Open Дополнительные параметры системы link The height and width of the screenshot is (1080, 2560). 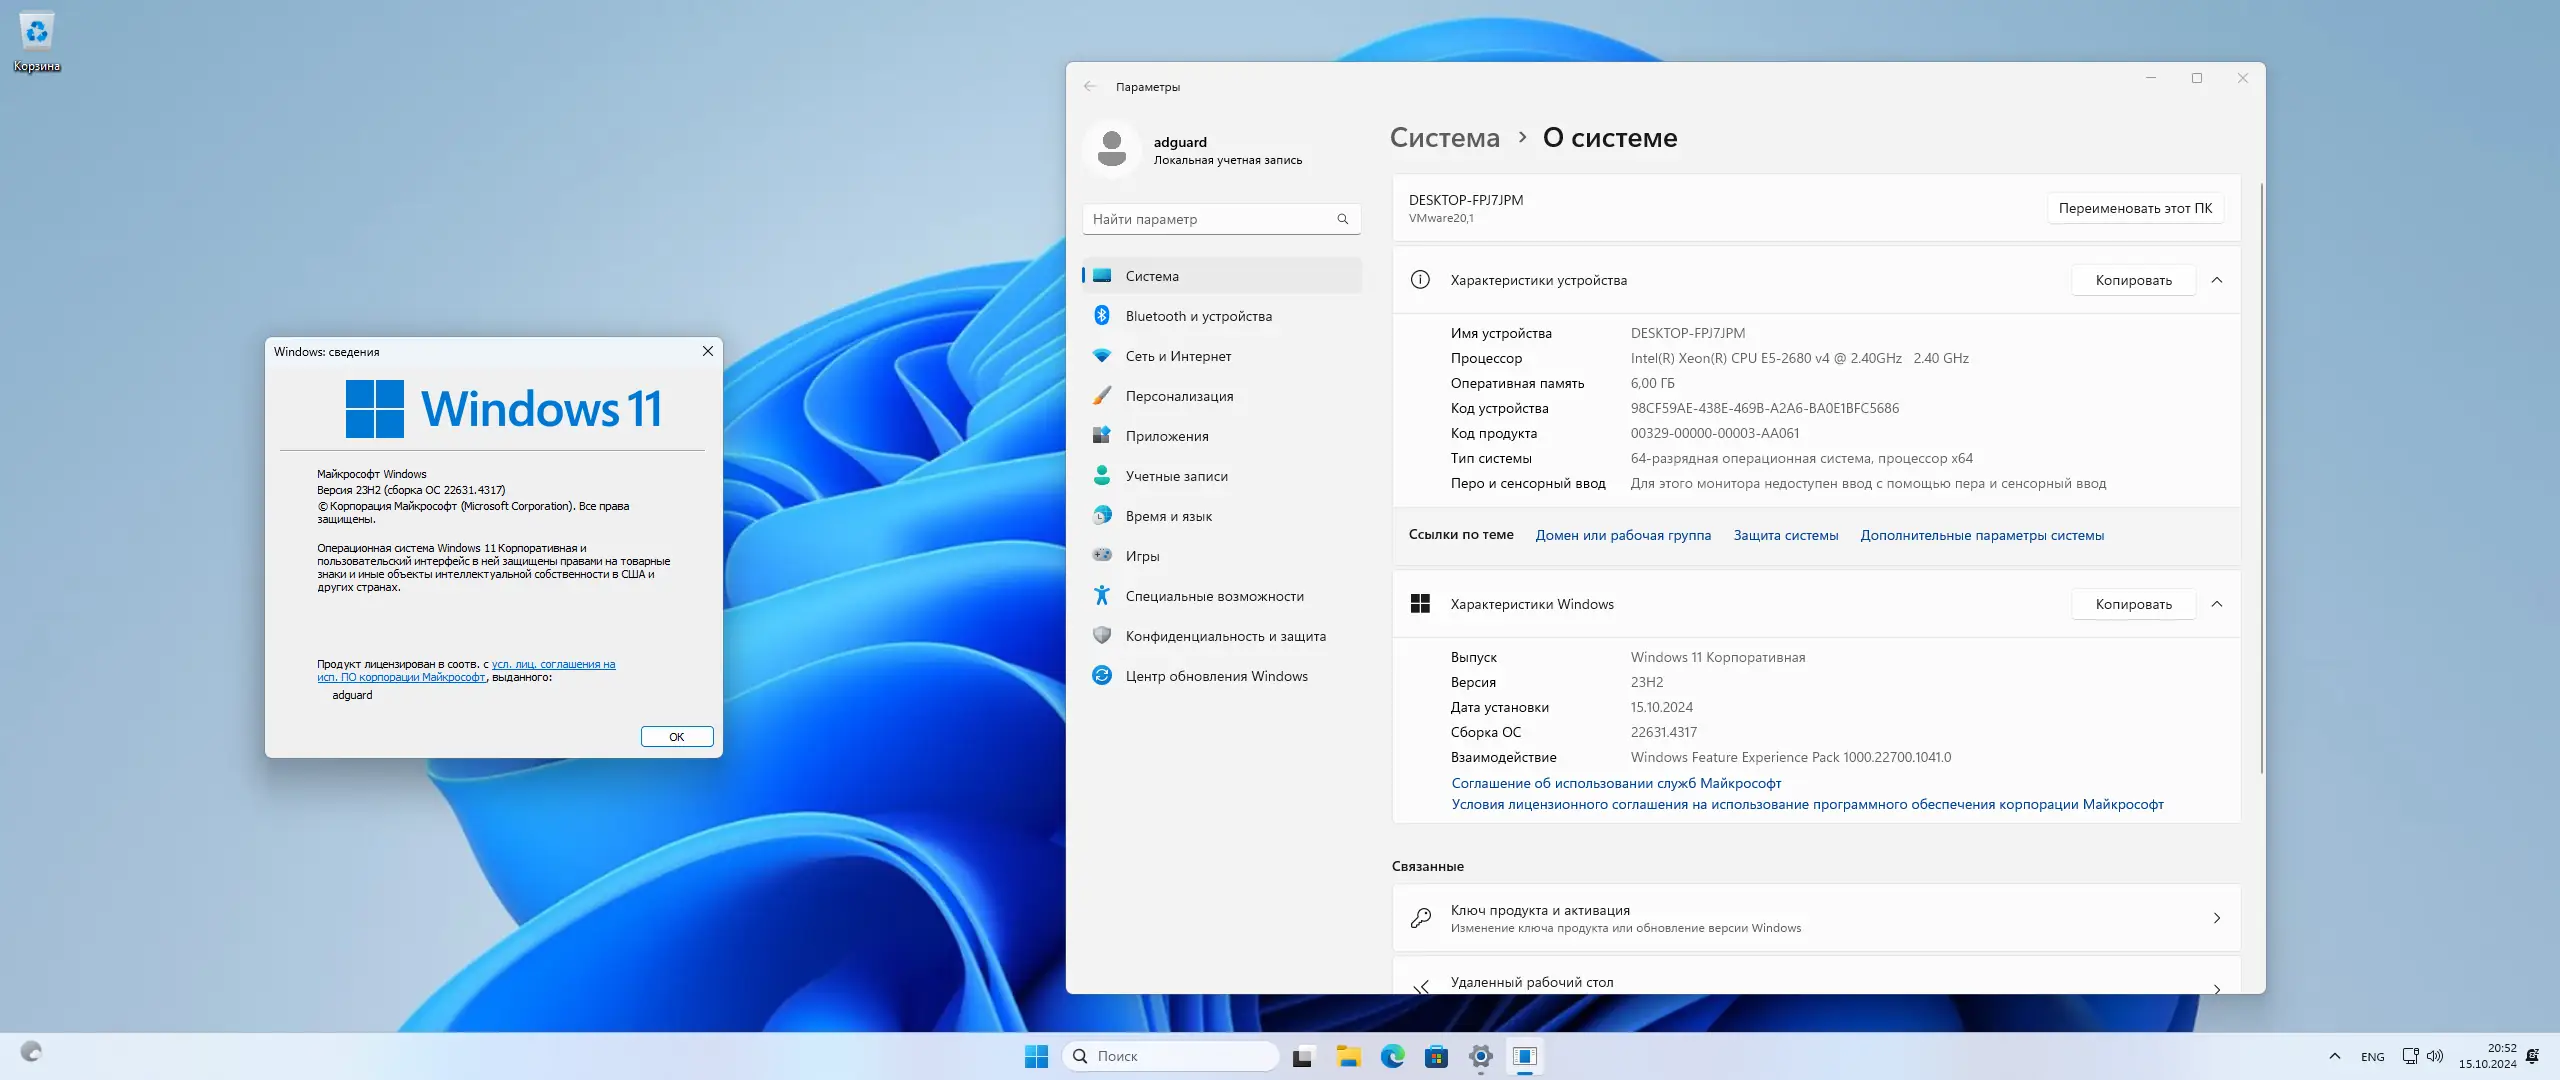[x=1981, y=535]
